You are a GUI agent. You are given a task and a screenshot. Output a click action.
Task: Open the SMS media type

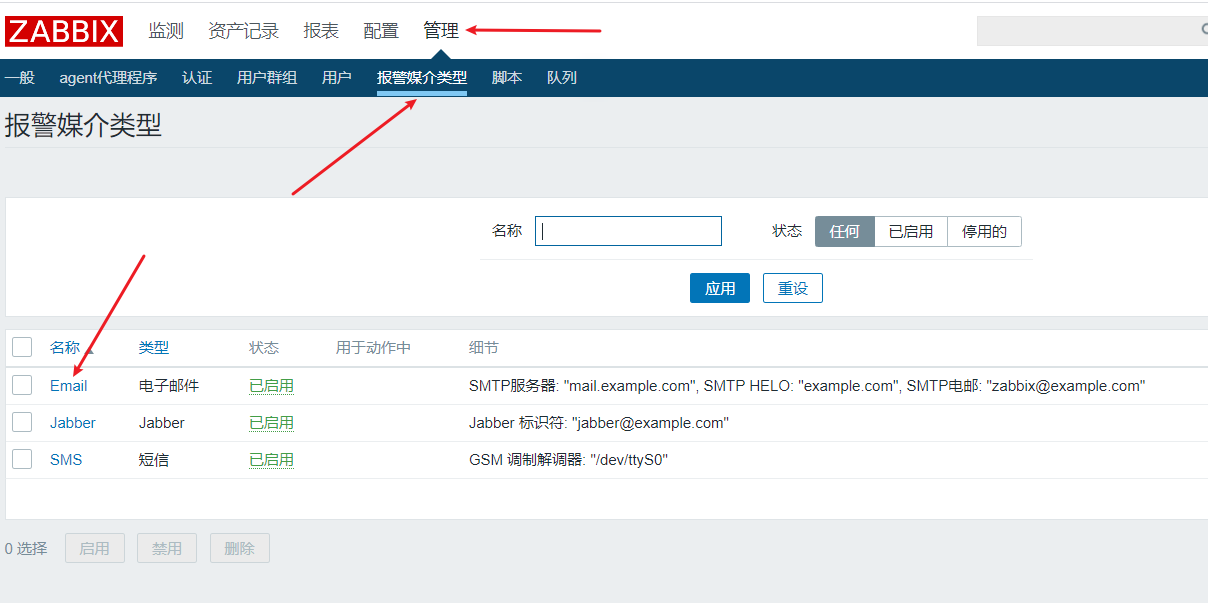[66, 459]
